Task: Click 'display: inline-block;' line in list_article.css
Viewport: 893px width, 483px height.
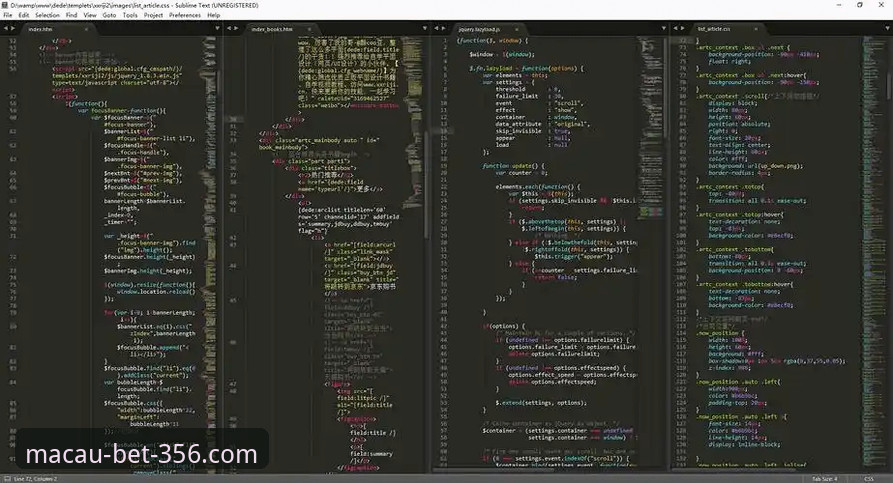Action: click(745, 445)
